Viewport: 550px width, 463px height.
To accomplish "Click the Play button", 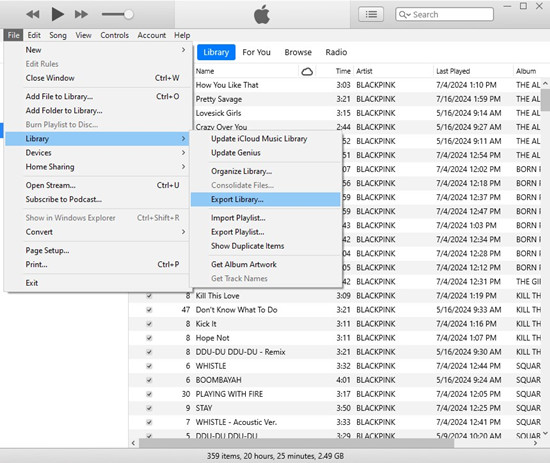I will [58, 14].
